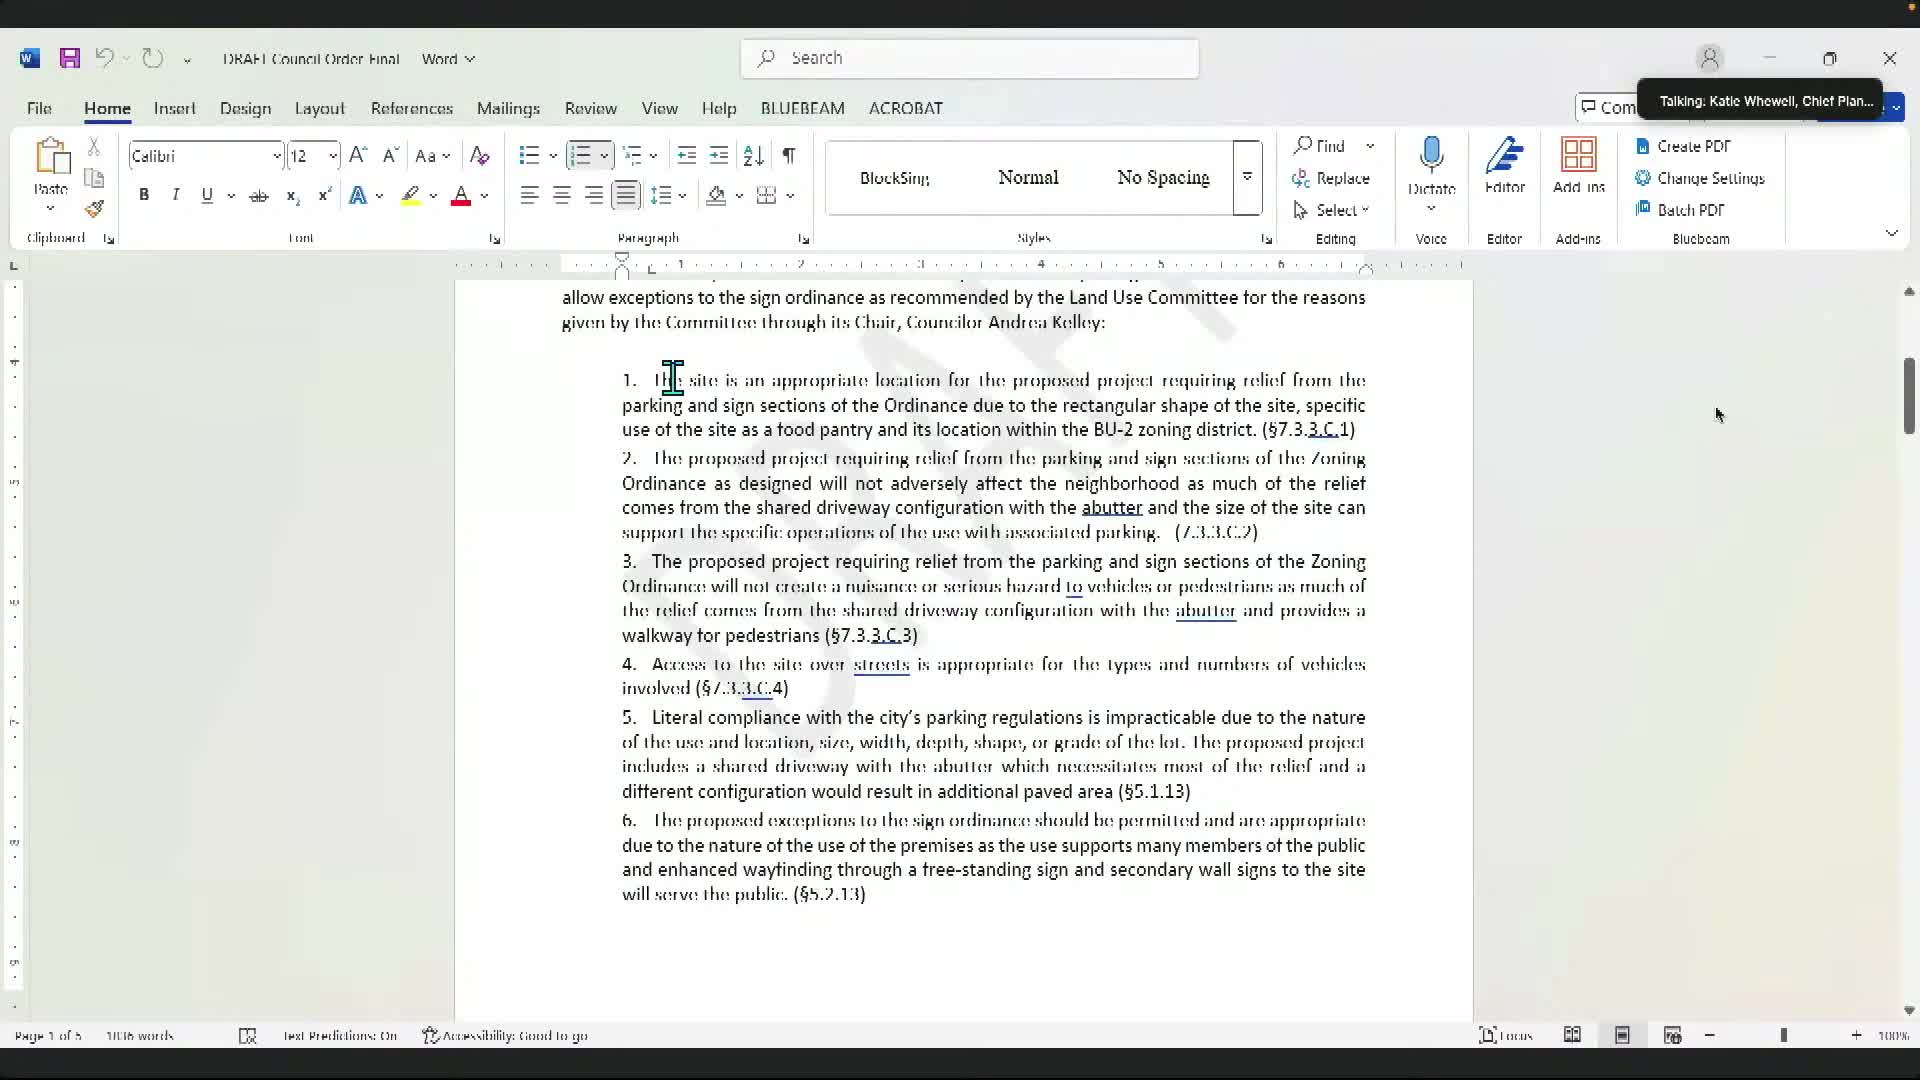Undo the last action
Viewport: 1920px width, 1080px height.
[x=104, y=58]
